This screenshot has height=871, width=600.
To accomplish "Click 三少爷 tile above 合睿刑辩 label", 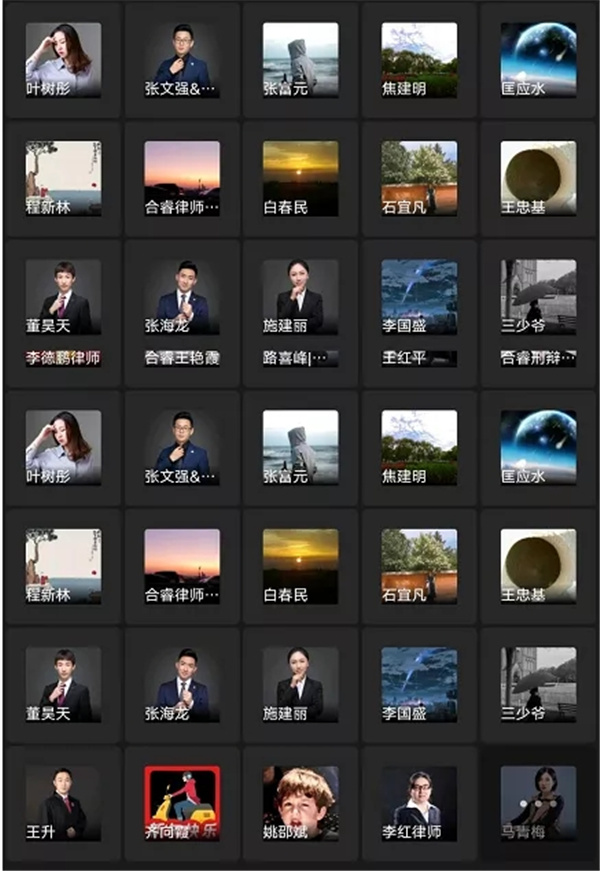I will [x=538, y=297].
